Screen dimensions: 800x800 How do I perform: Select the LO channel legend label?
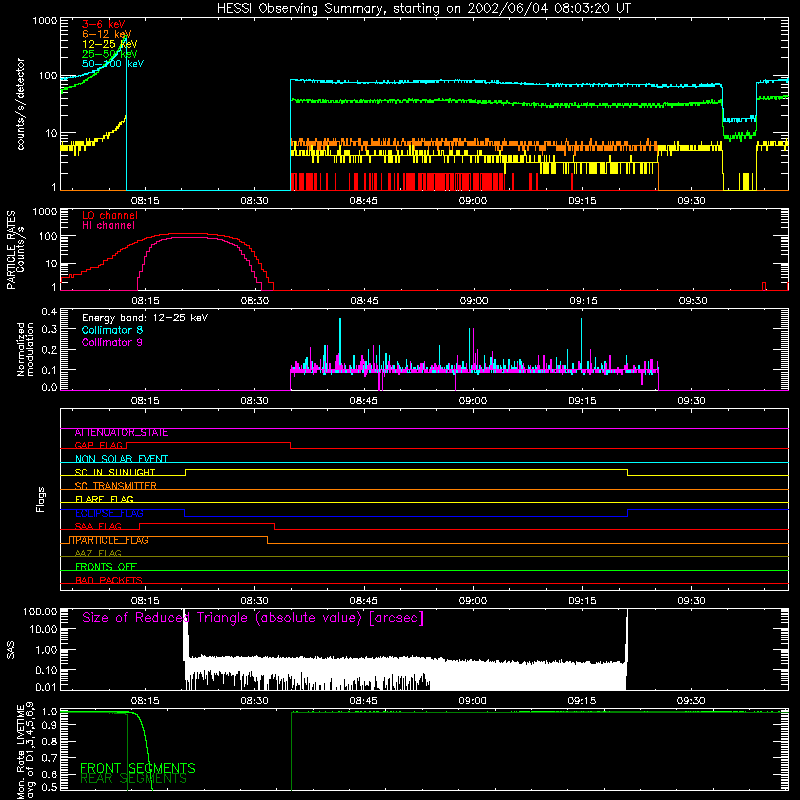[110, 215]
